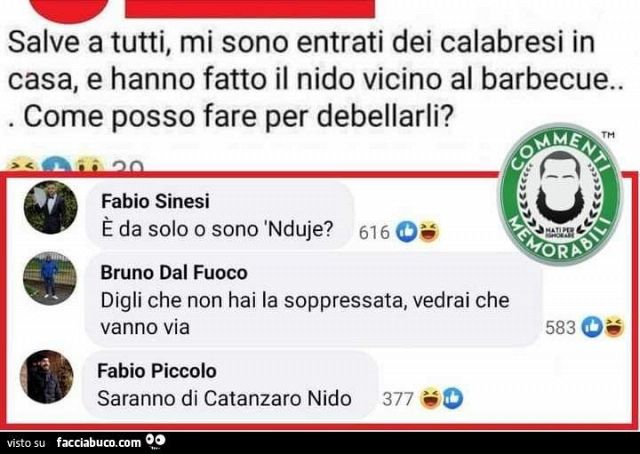This screenshot has width=640, height=454.
Task: Click the post's reaction emojis summary
Action: 76,165
